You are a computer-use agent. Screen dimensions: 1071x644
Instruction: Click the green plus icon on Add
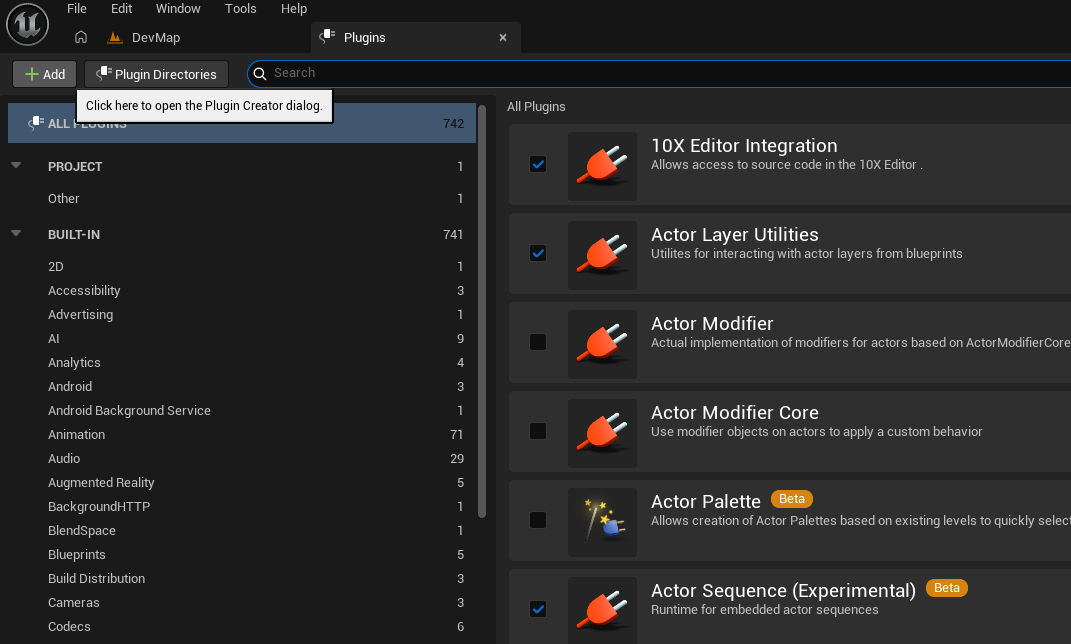(x=31, y=74)
